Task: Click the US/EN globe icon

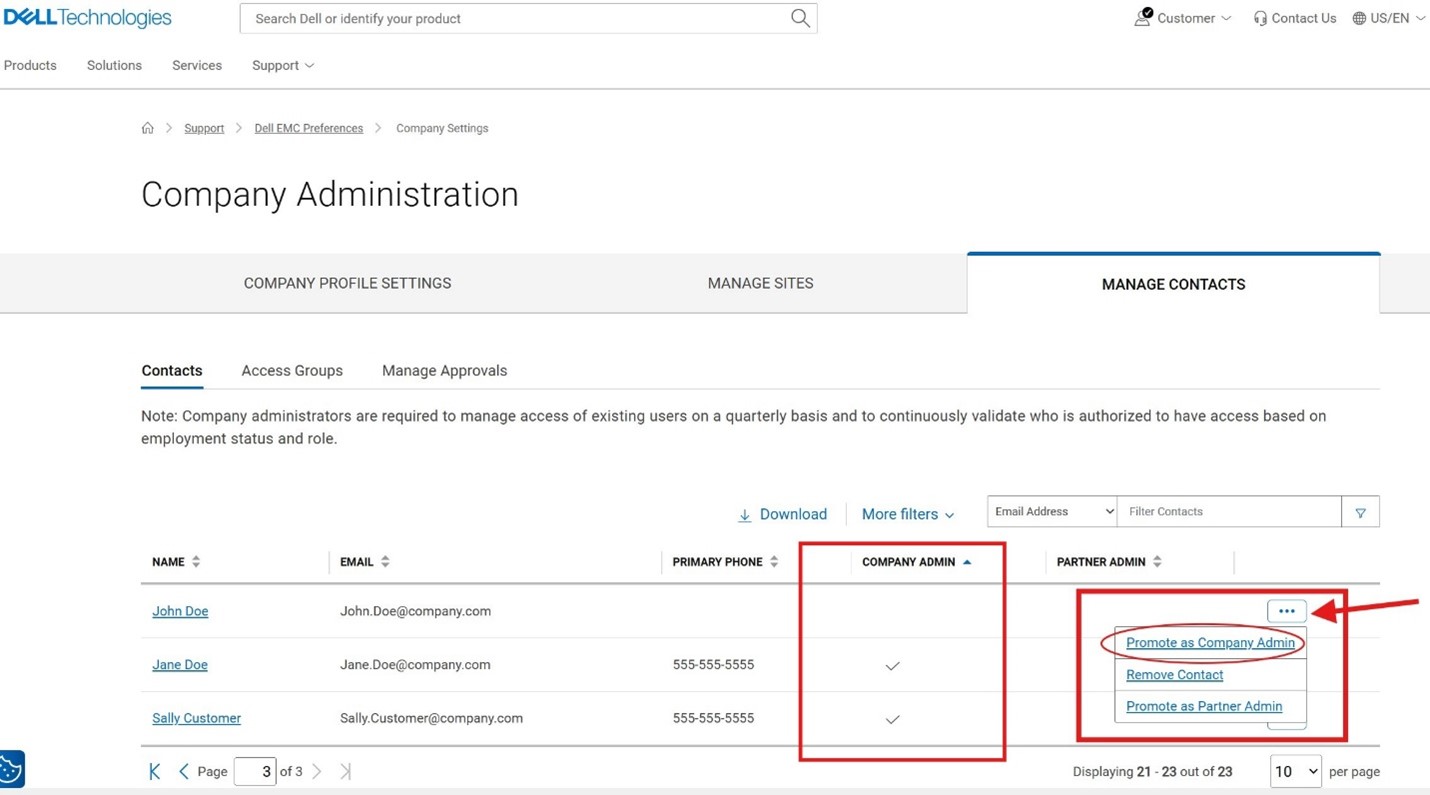Action: tap(1358, 18)
